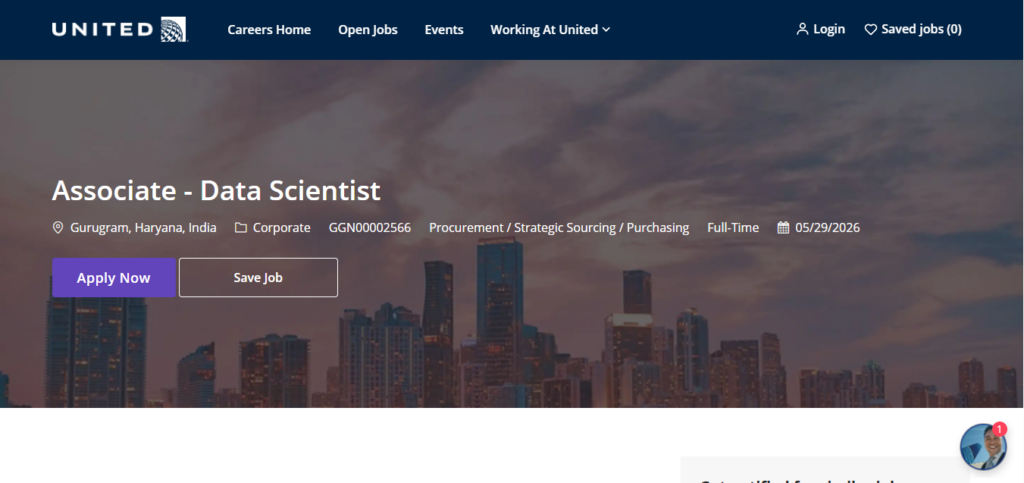Click the United logo in the header

(x=120, y=29)
